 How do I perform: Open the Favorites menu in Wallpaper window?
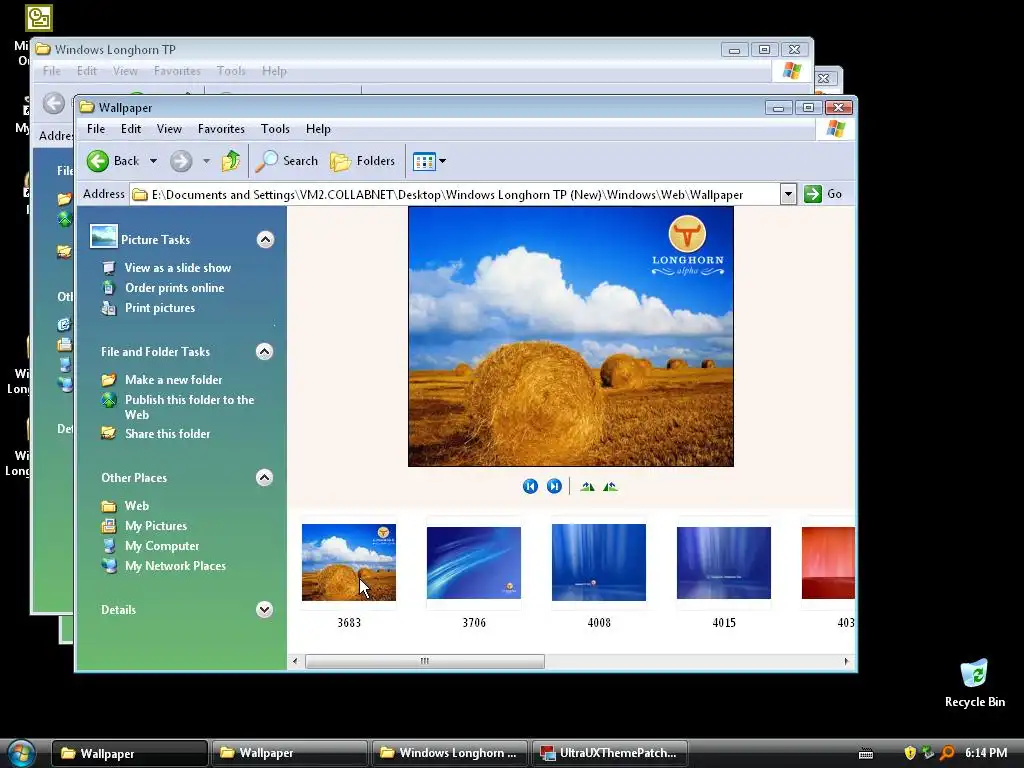221,129
